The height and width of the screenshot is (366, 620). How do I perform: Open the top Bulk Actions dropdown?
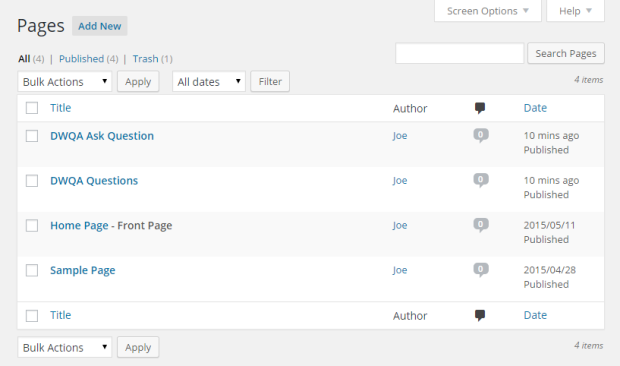65,81
